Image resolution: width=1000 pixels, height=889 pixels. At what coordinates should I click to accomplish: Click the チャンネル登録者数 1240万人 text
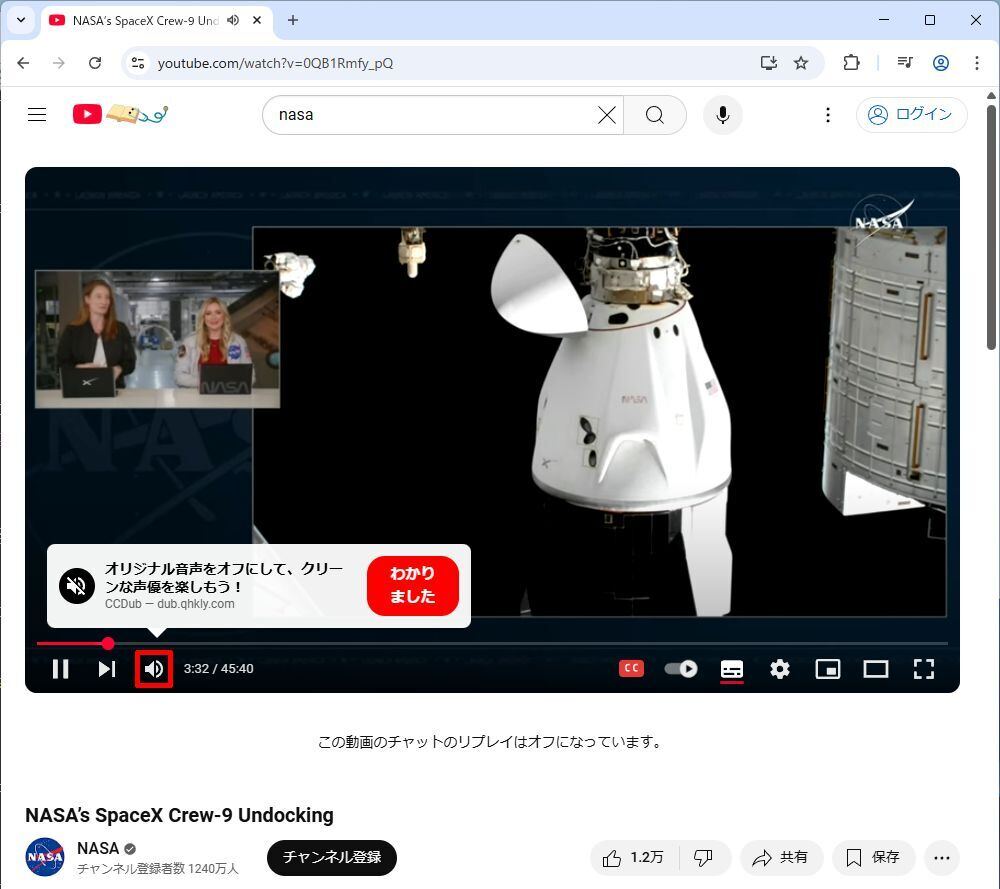pyautogui.click(x=158, y=869)
